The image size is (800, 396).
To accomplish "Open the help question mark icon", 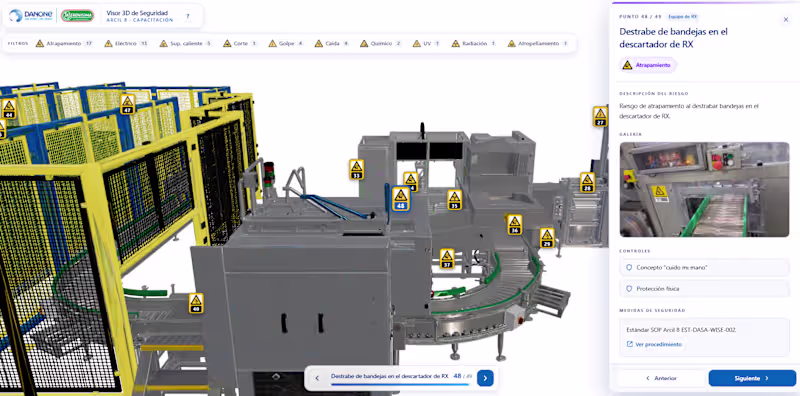I will pos(187,16).
